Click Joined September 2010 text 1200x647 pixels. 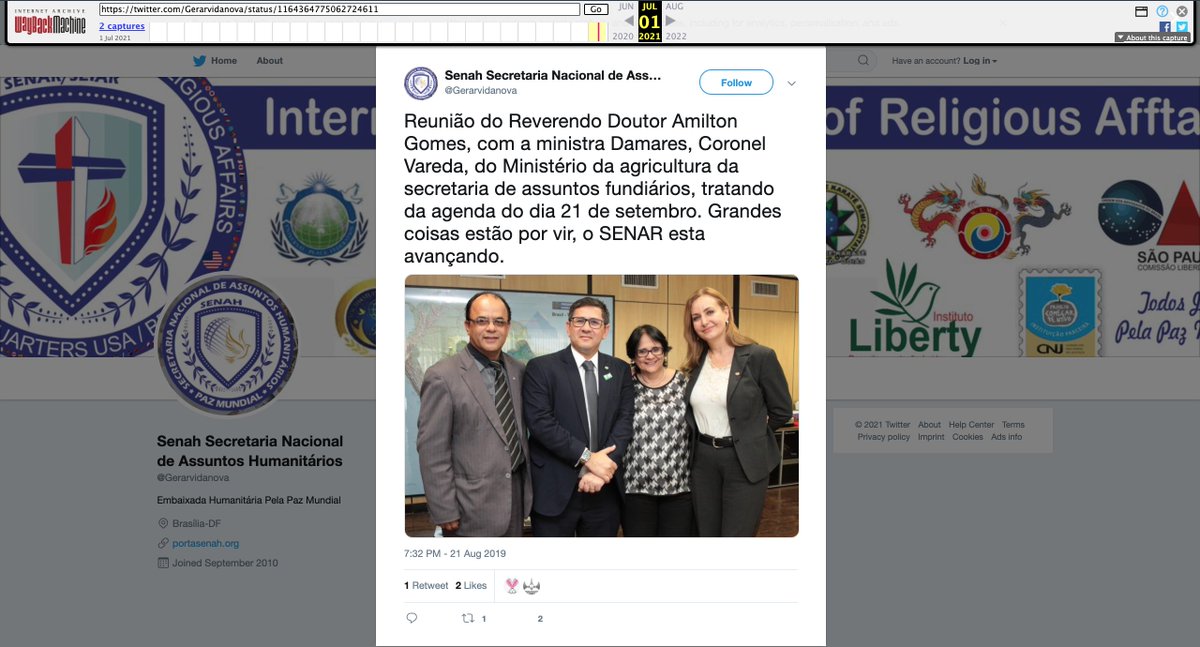225,563
